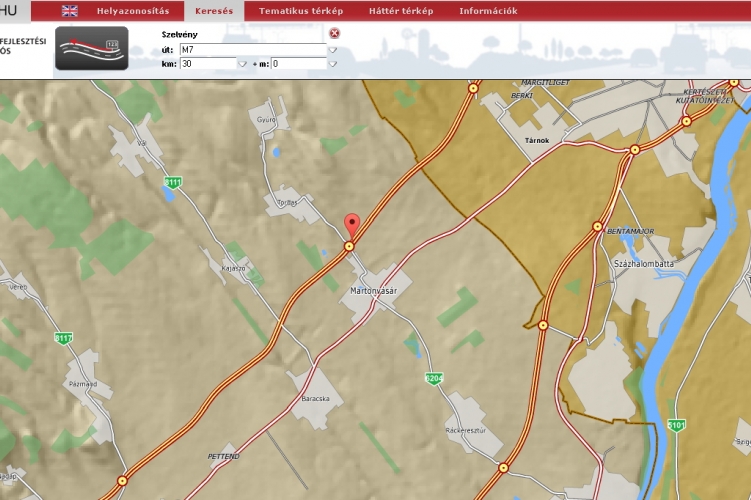Click the road section search icon
751x500 pixels.
point(92,49)
